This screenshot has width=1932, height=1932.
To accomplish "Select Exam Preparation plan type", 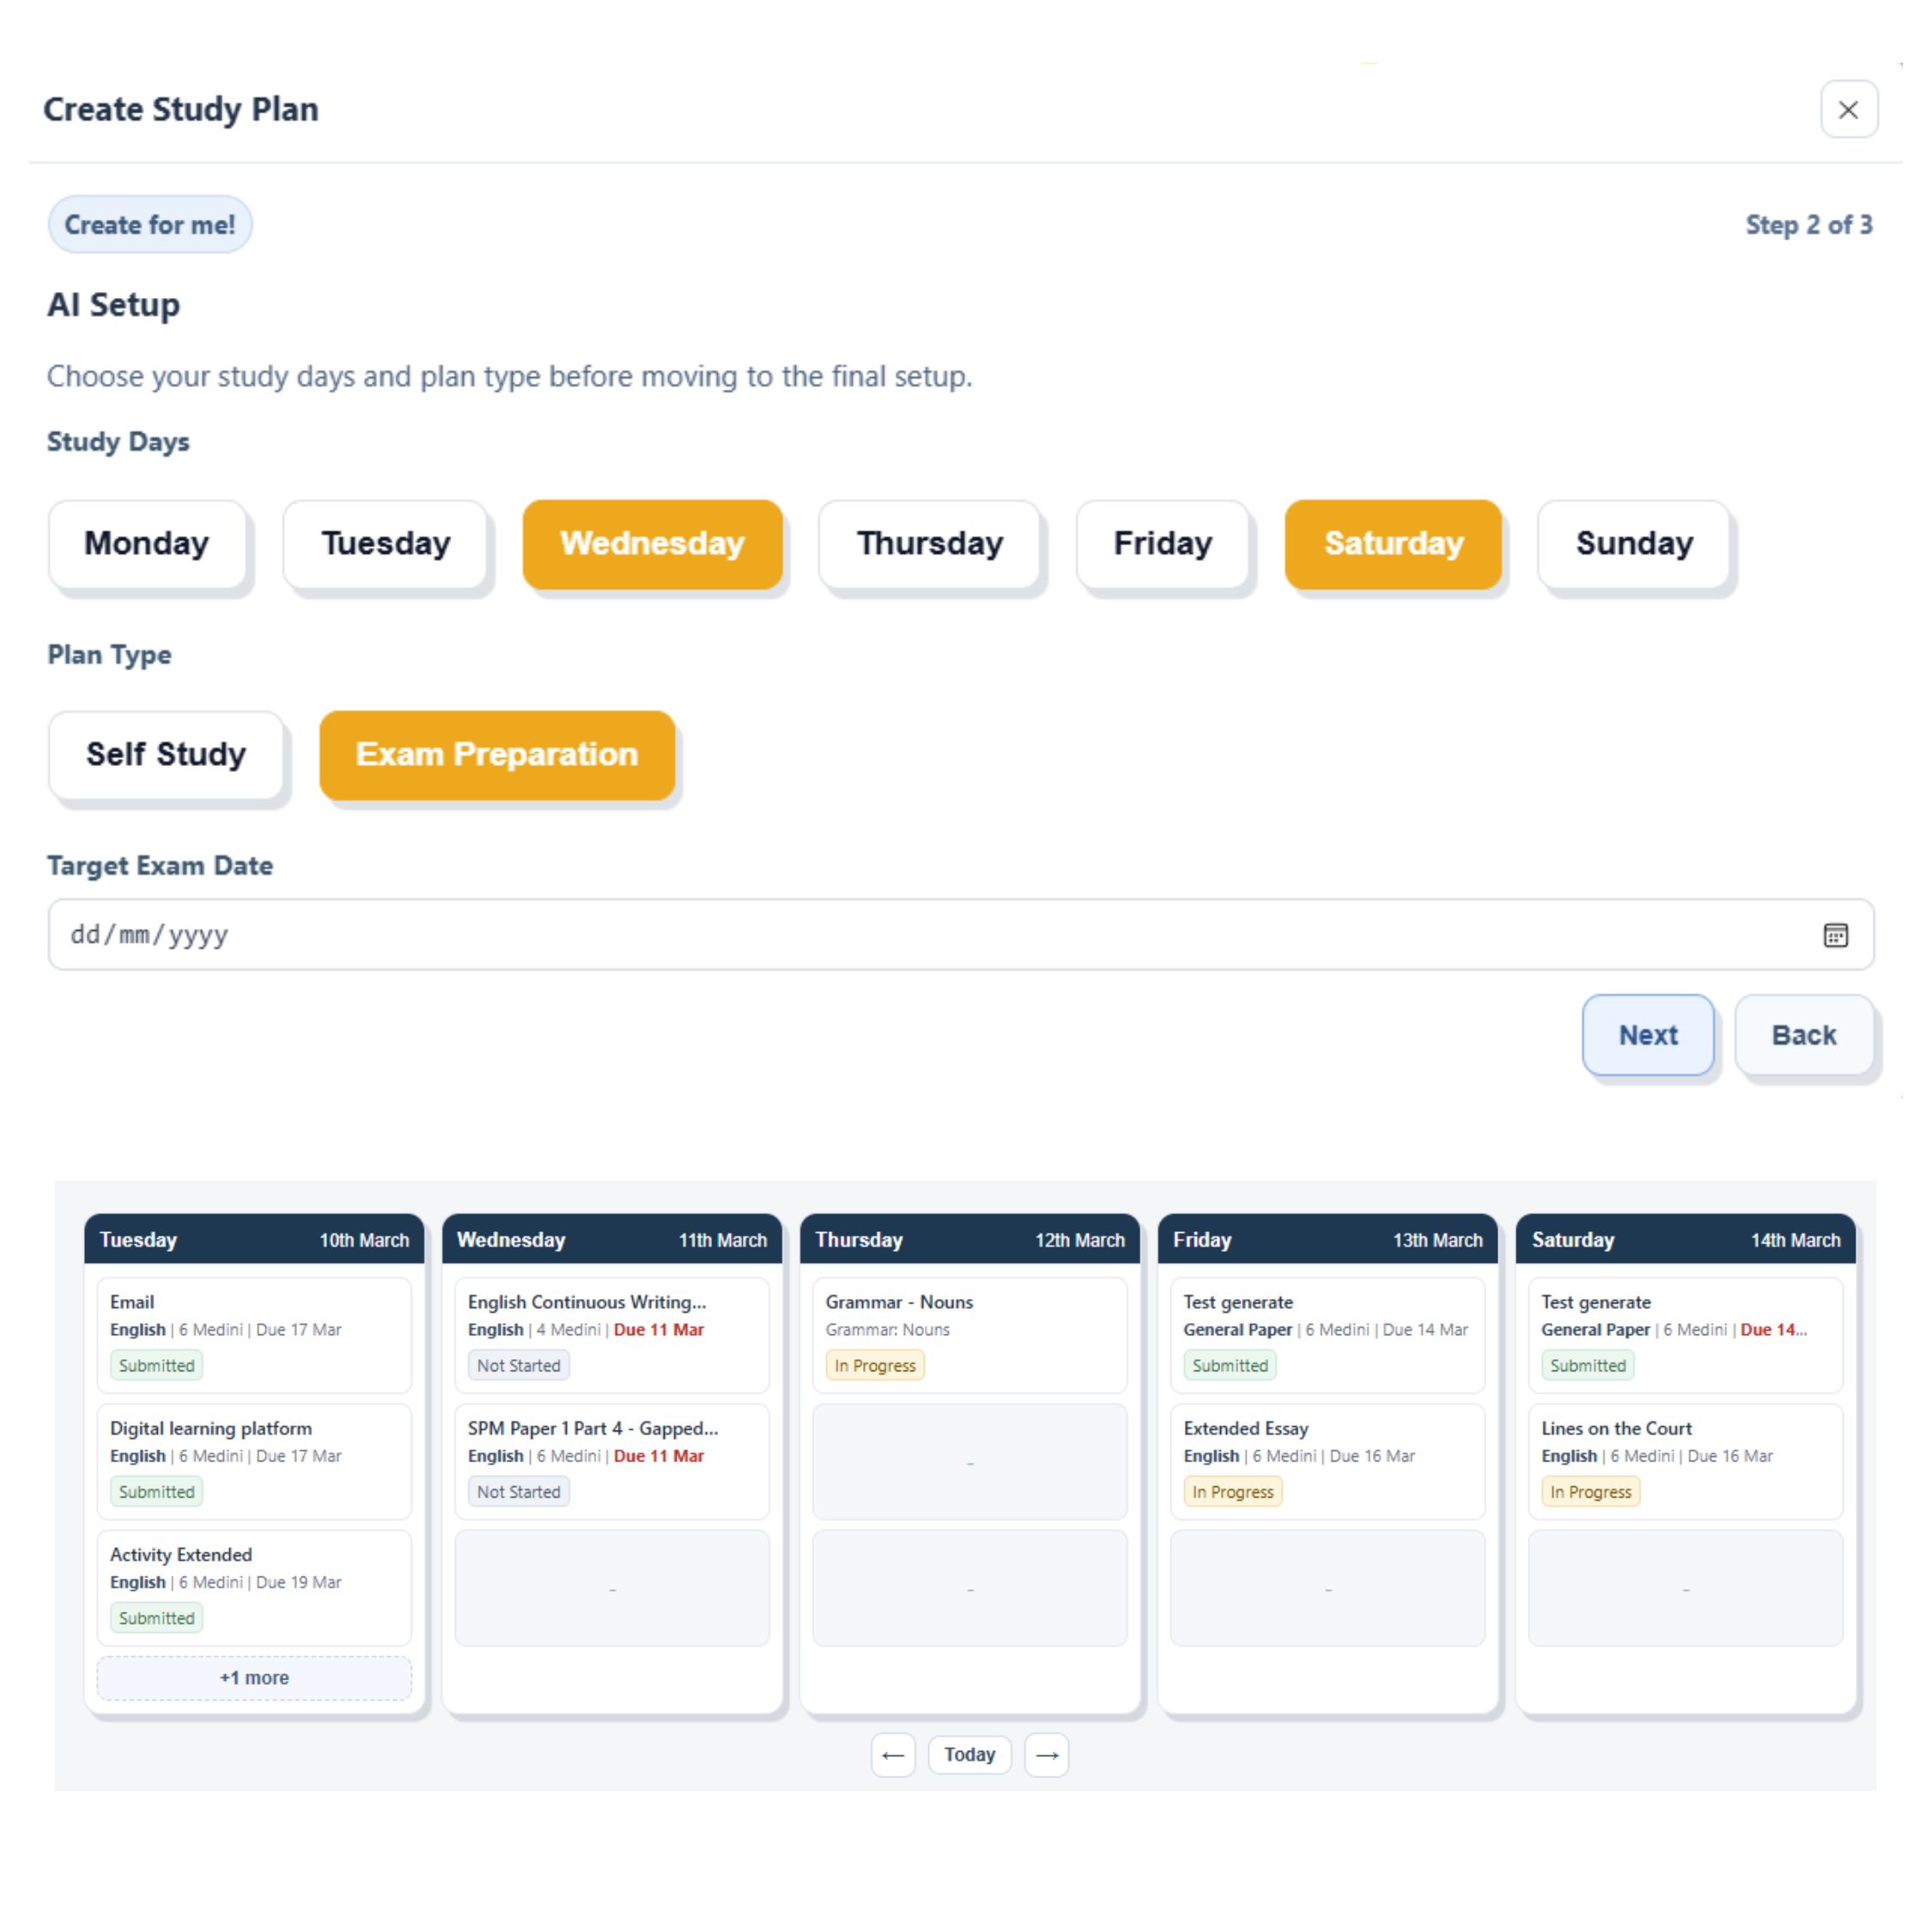I will pos(497,755).
